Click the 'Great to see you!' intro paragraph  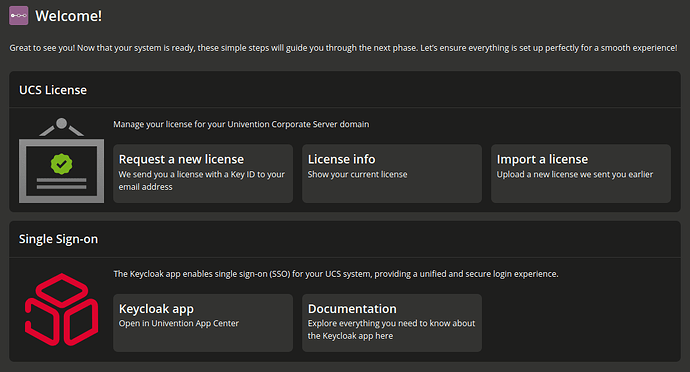pyautogui.click(x=343, y=48)
